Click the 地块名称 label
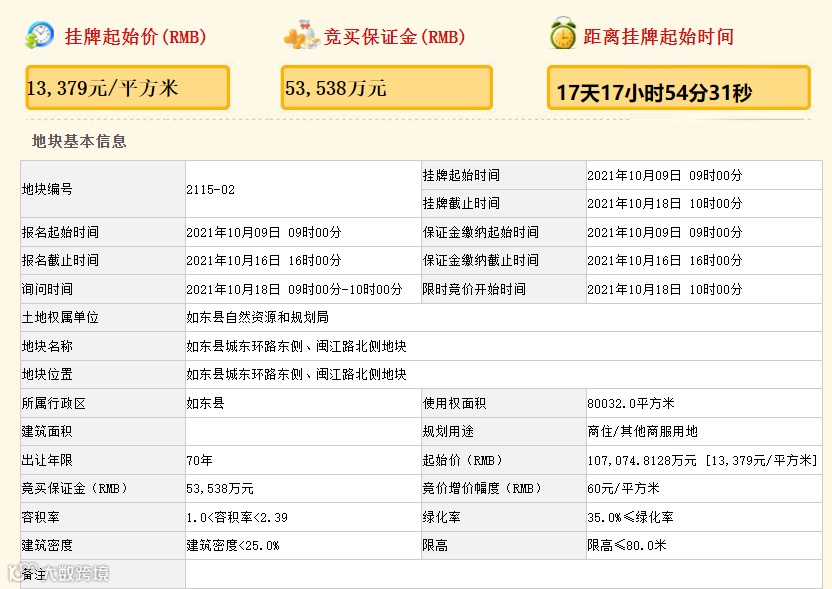 pyautogui.click(x=47, y=346)
